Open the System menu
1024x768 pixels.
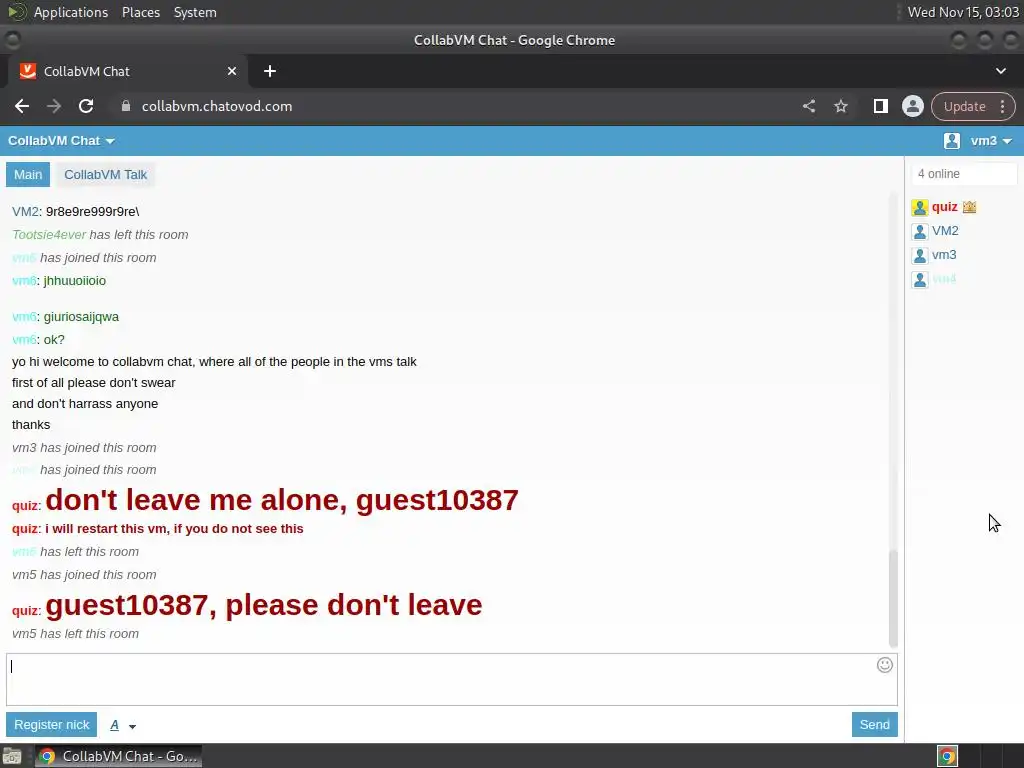pos(195,12)
